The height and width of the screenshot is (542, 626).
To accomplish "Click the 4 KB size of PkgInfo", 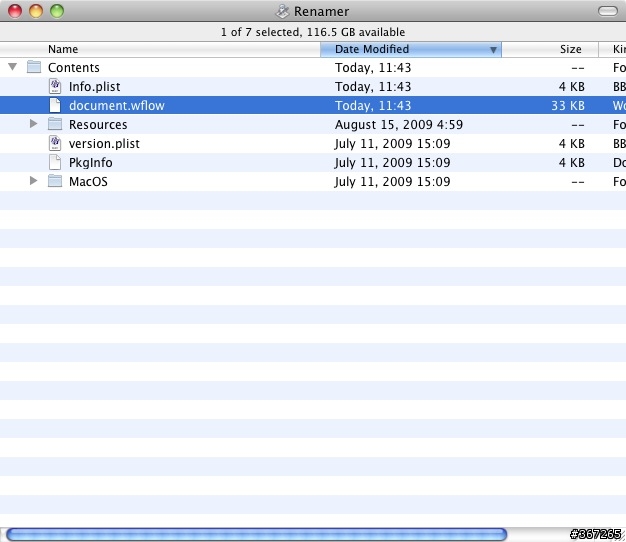I will tap(572, 163).
